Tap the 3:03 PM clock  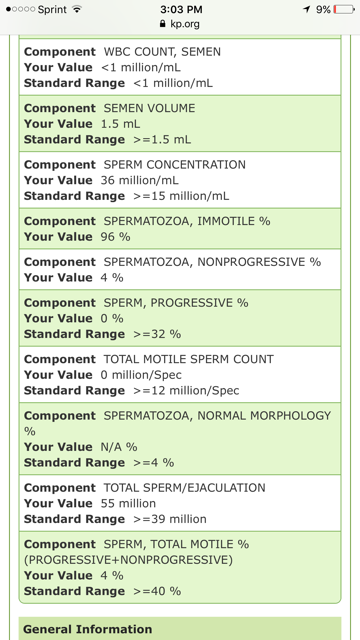181,9
